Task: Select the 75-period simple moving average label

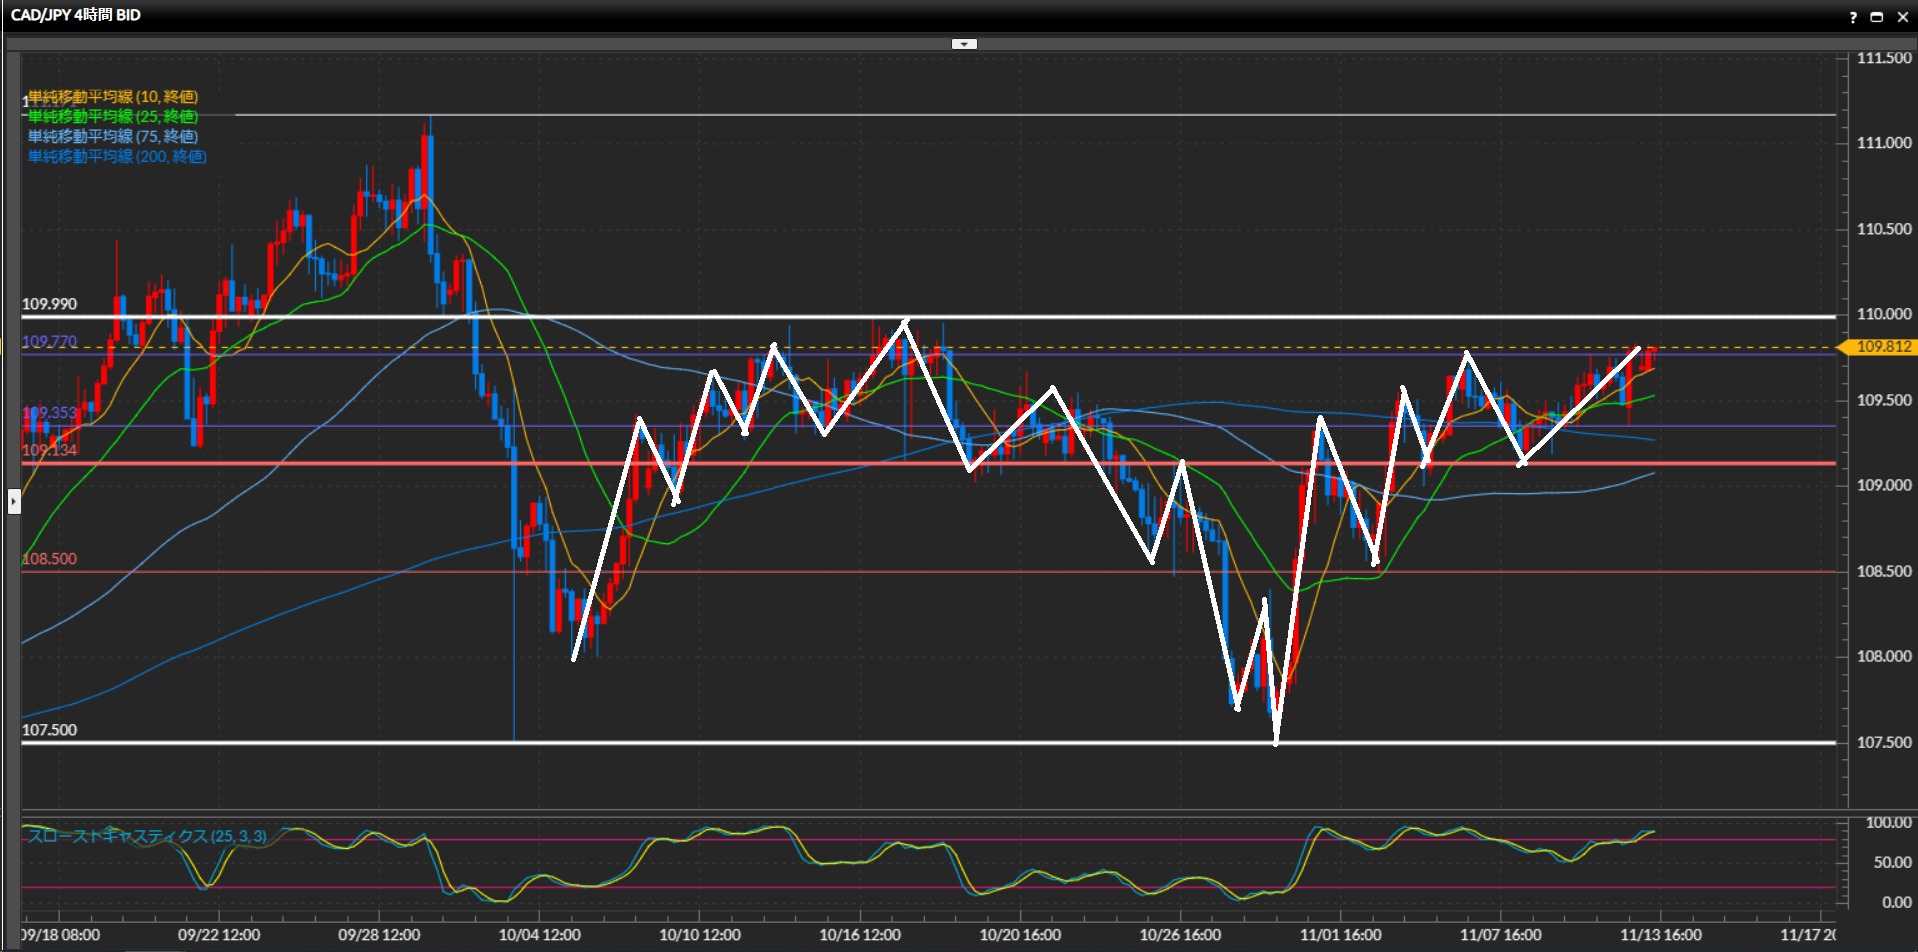Action: [113, 137]
